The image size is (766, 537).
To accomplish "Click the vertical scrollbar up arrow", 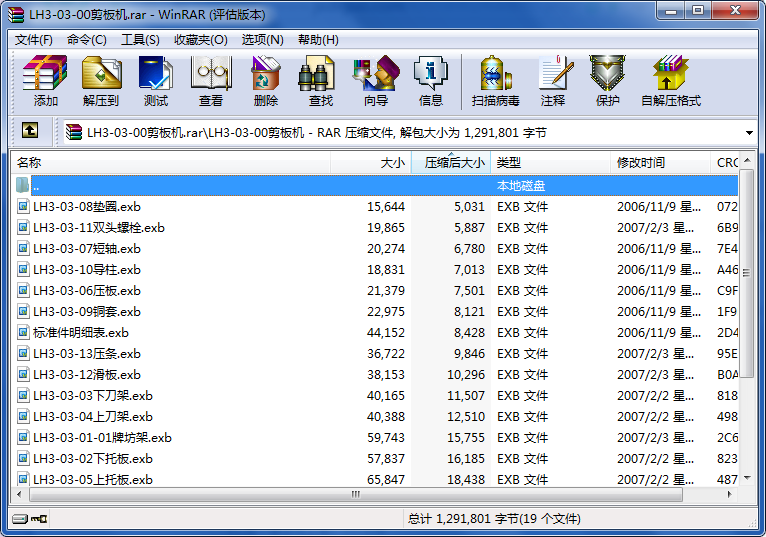I will [x=746, y=160].
